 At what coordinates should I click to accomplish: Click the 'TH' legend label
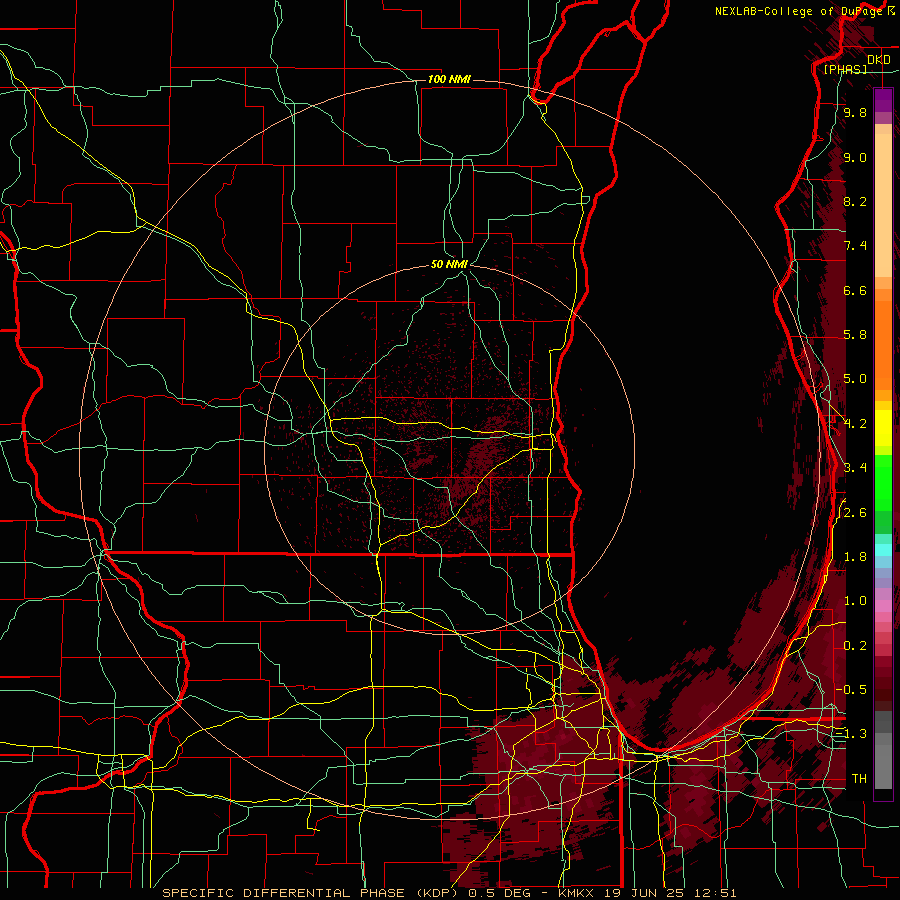pos(859,778)
